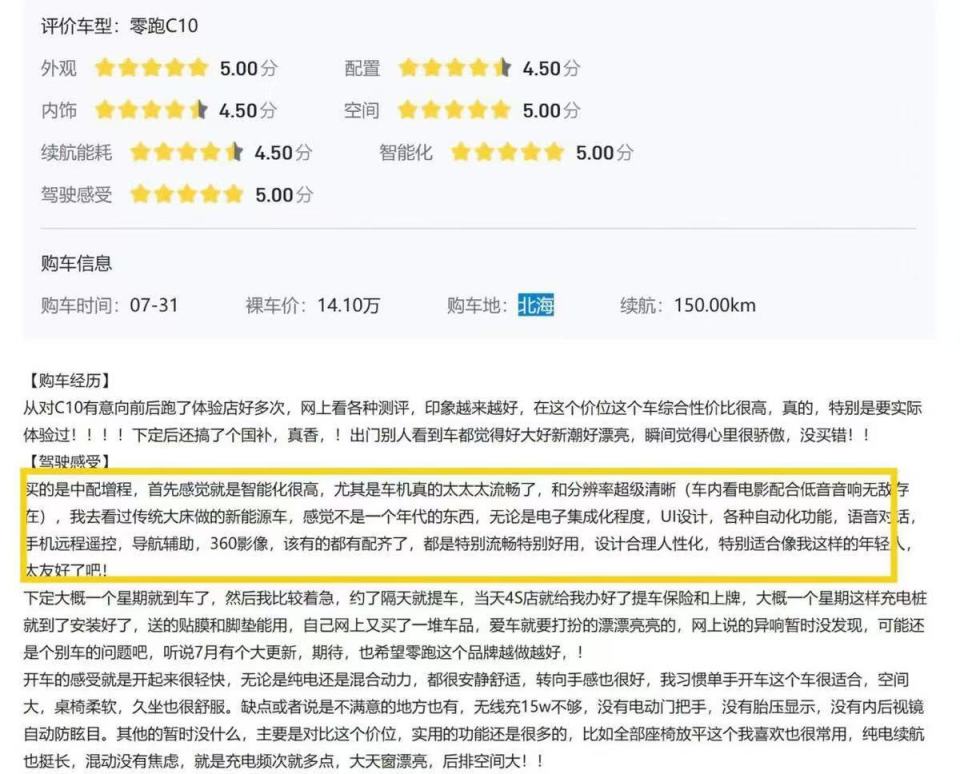
Task: Click the 续航 label beside 150.00km
Action: [641, 305]
